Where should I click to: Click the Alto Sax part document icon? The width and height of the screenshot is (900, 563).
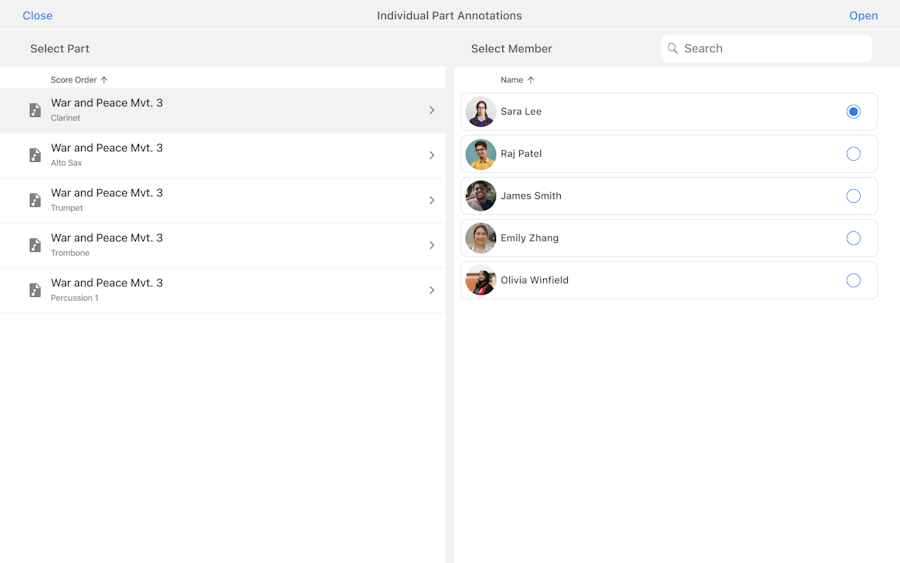click(35, 155)
